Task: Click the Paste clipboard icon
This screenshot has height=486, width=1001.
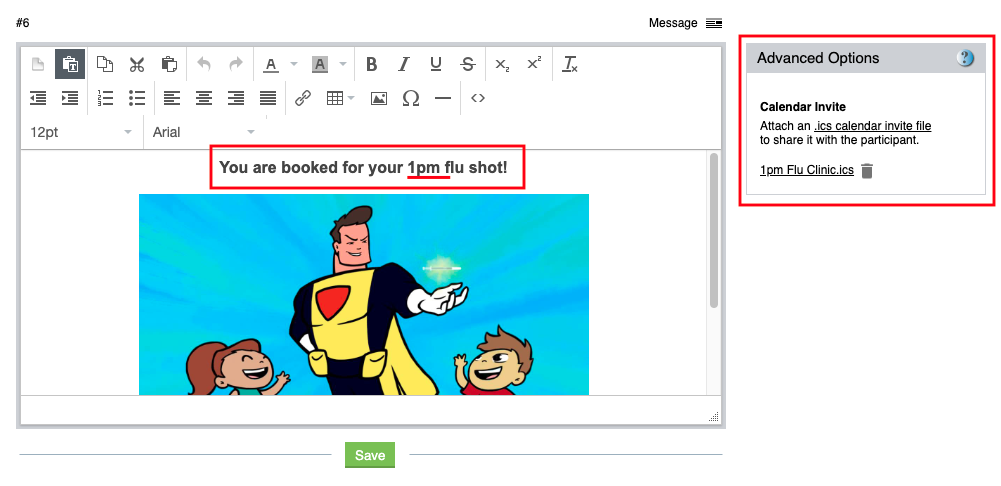Action: coord(169,64)
